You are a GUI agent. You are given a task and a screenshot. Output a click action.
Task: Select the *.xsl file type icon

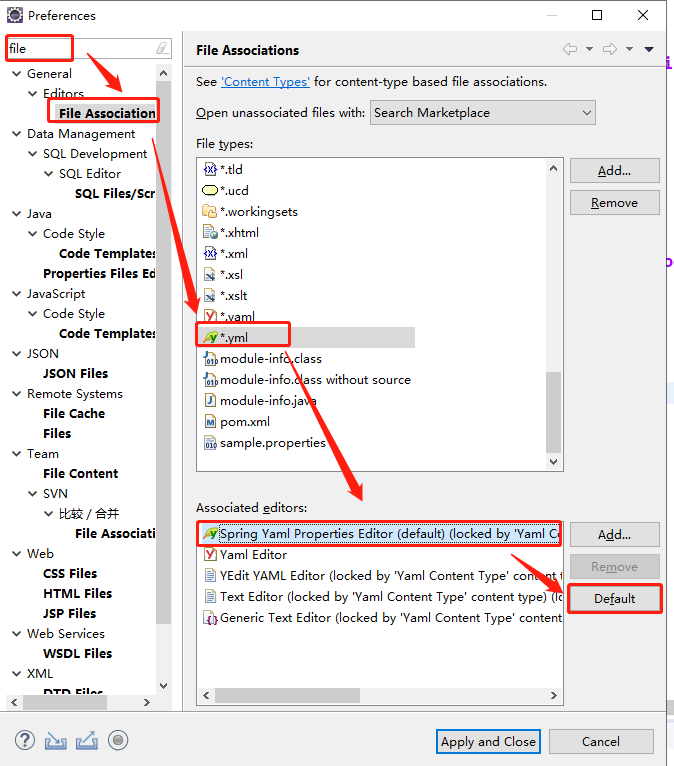(210, 275)
